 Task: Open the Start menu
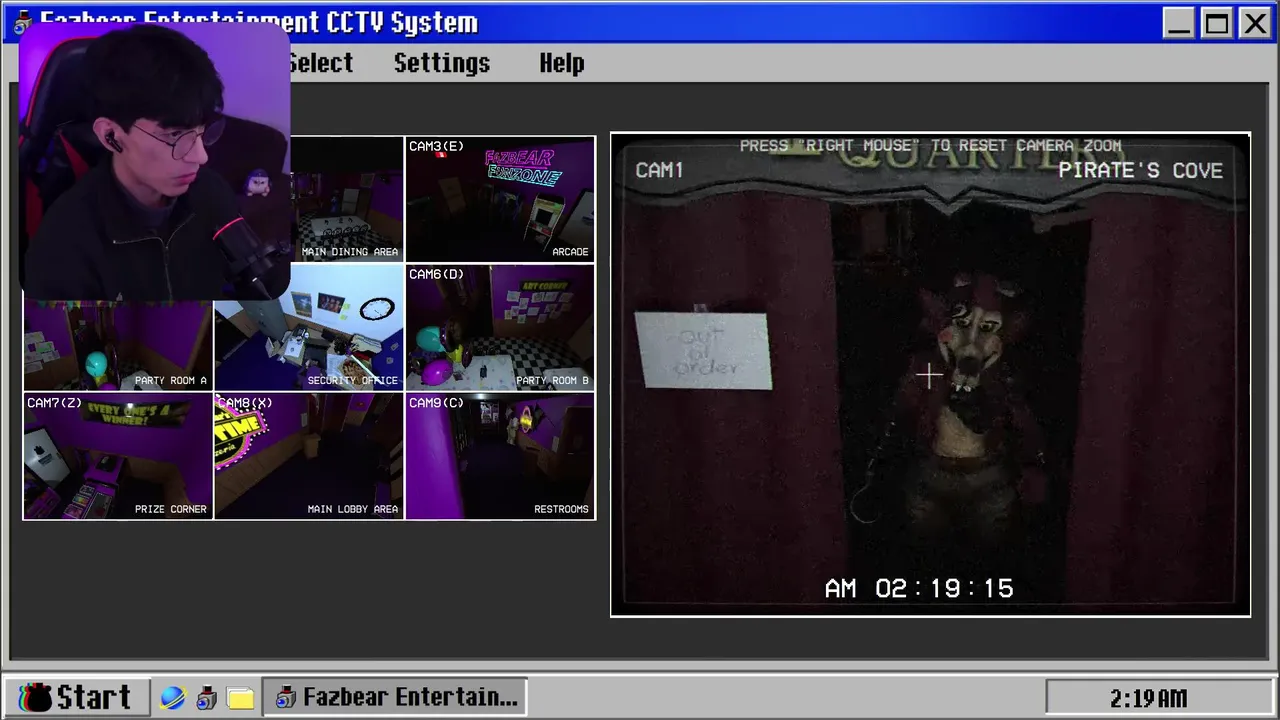click(x=76, y=697)
